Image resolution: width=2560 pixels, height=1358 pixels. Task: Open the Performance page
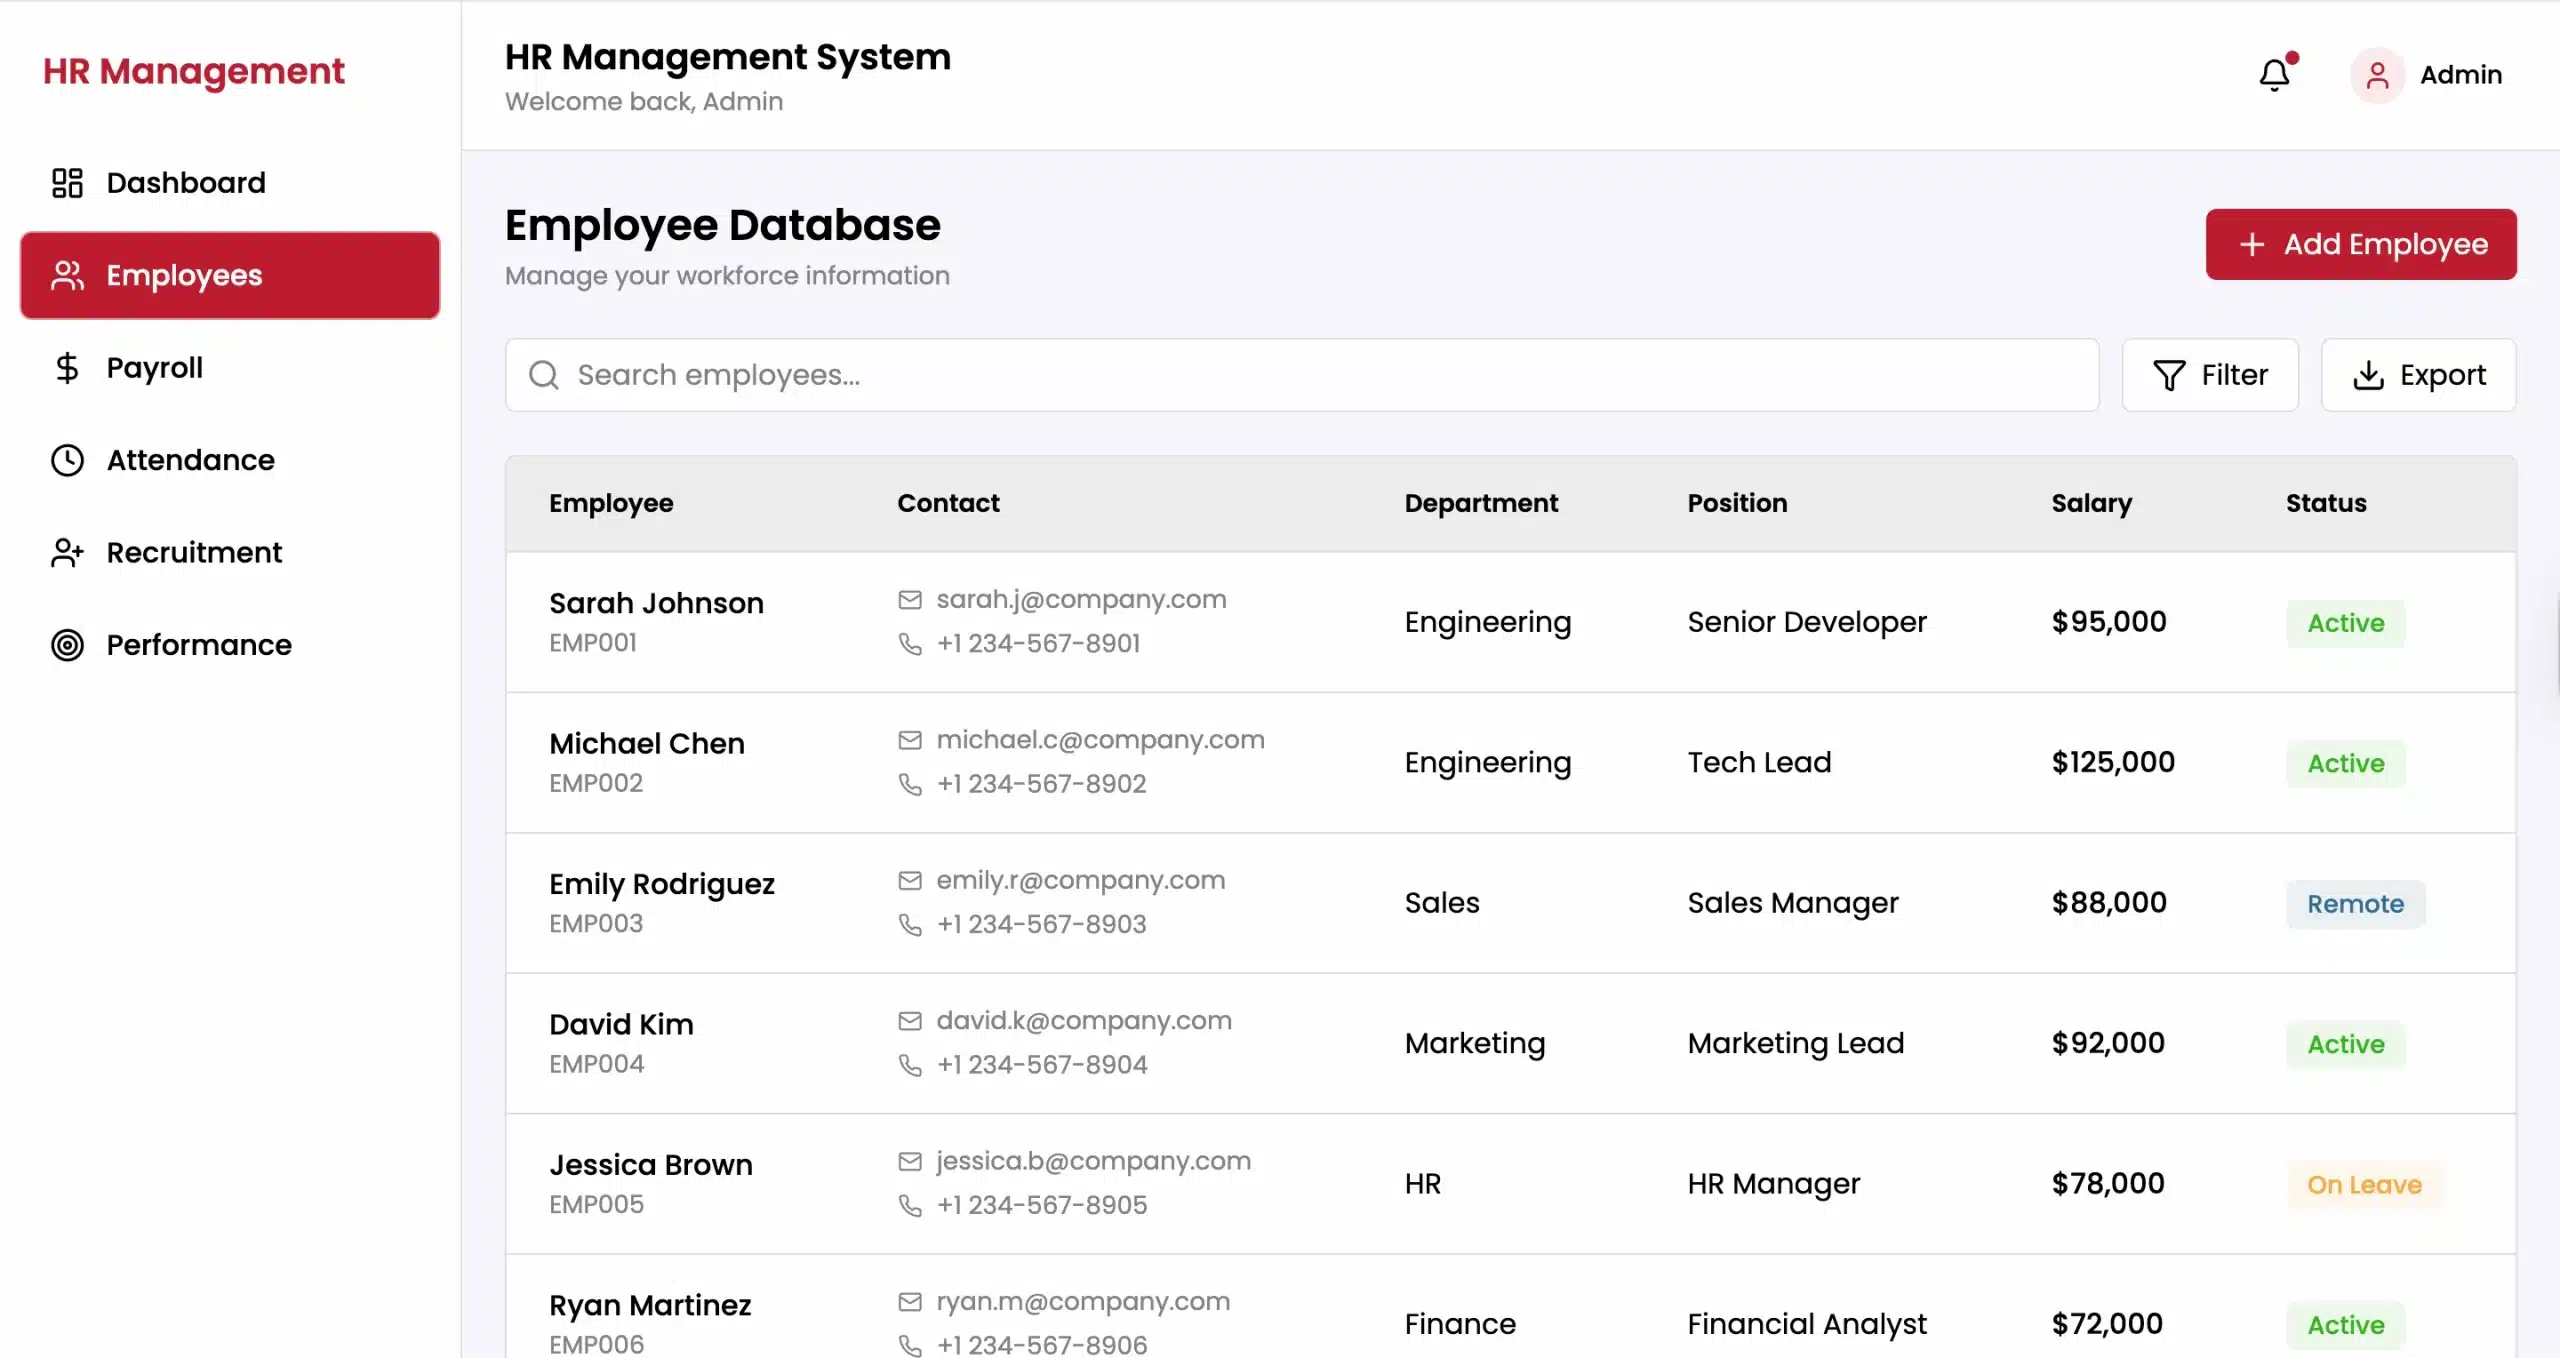pos(199,645)
